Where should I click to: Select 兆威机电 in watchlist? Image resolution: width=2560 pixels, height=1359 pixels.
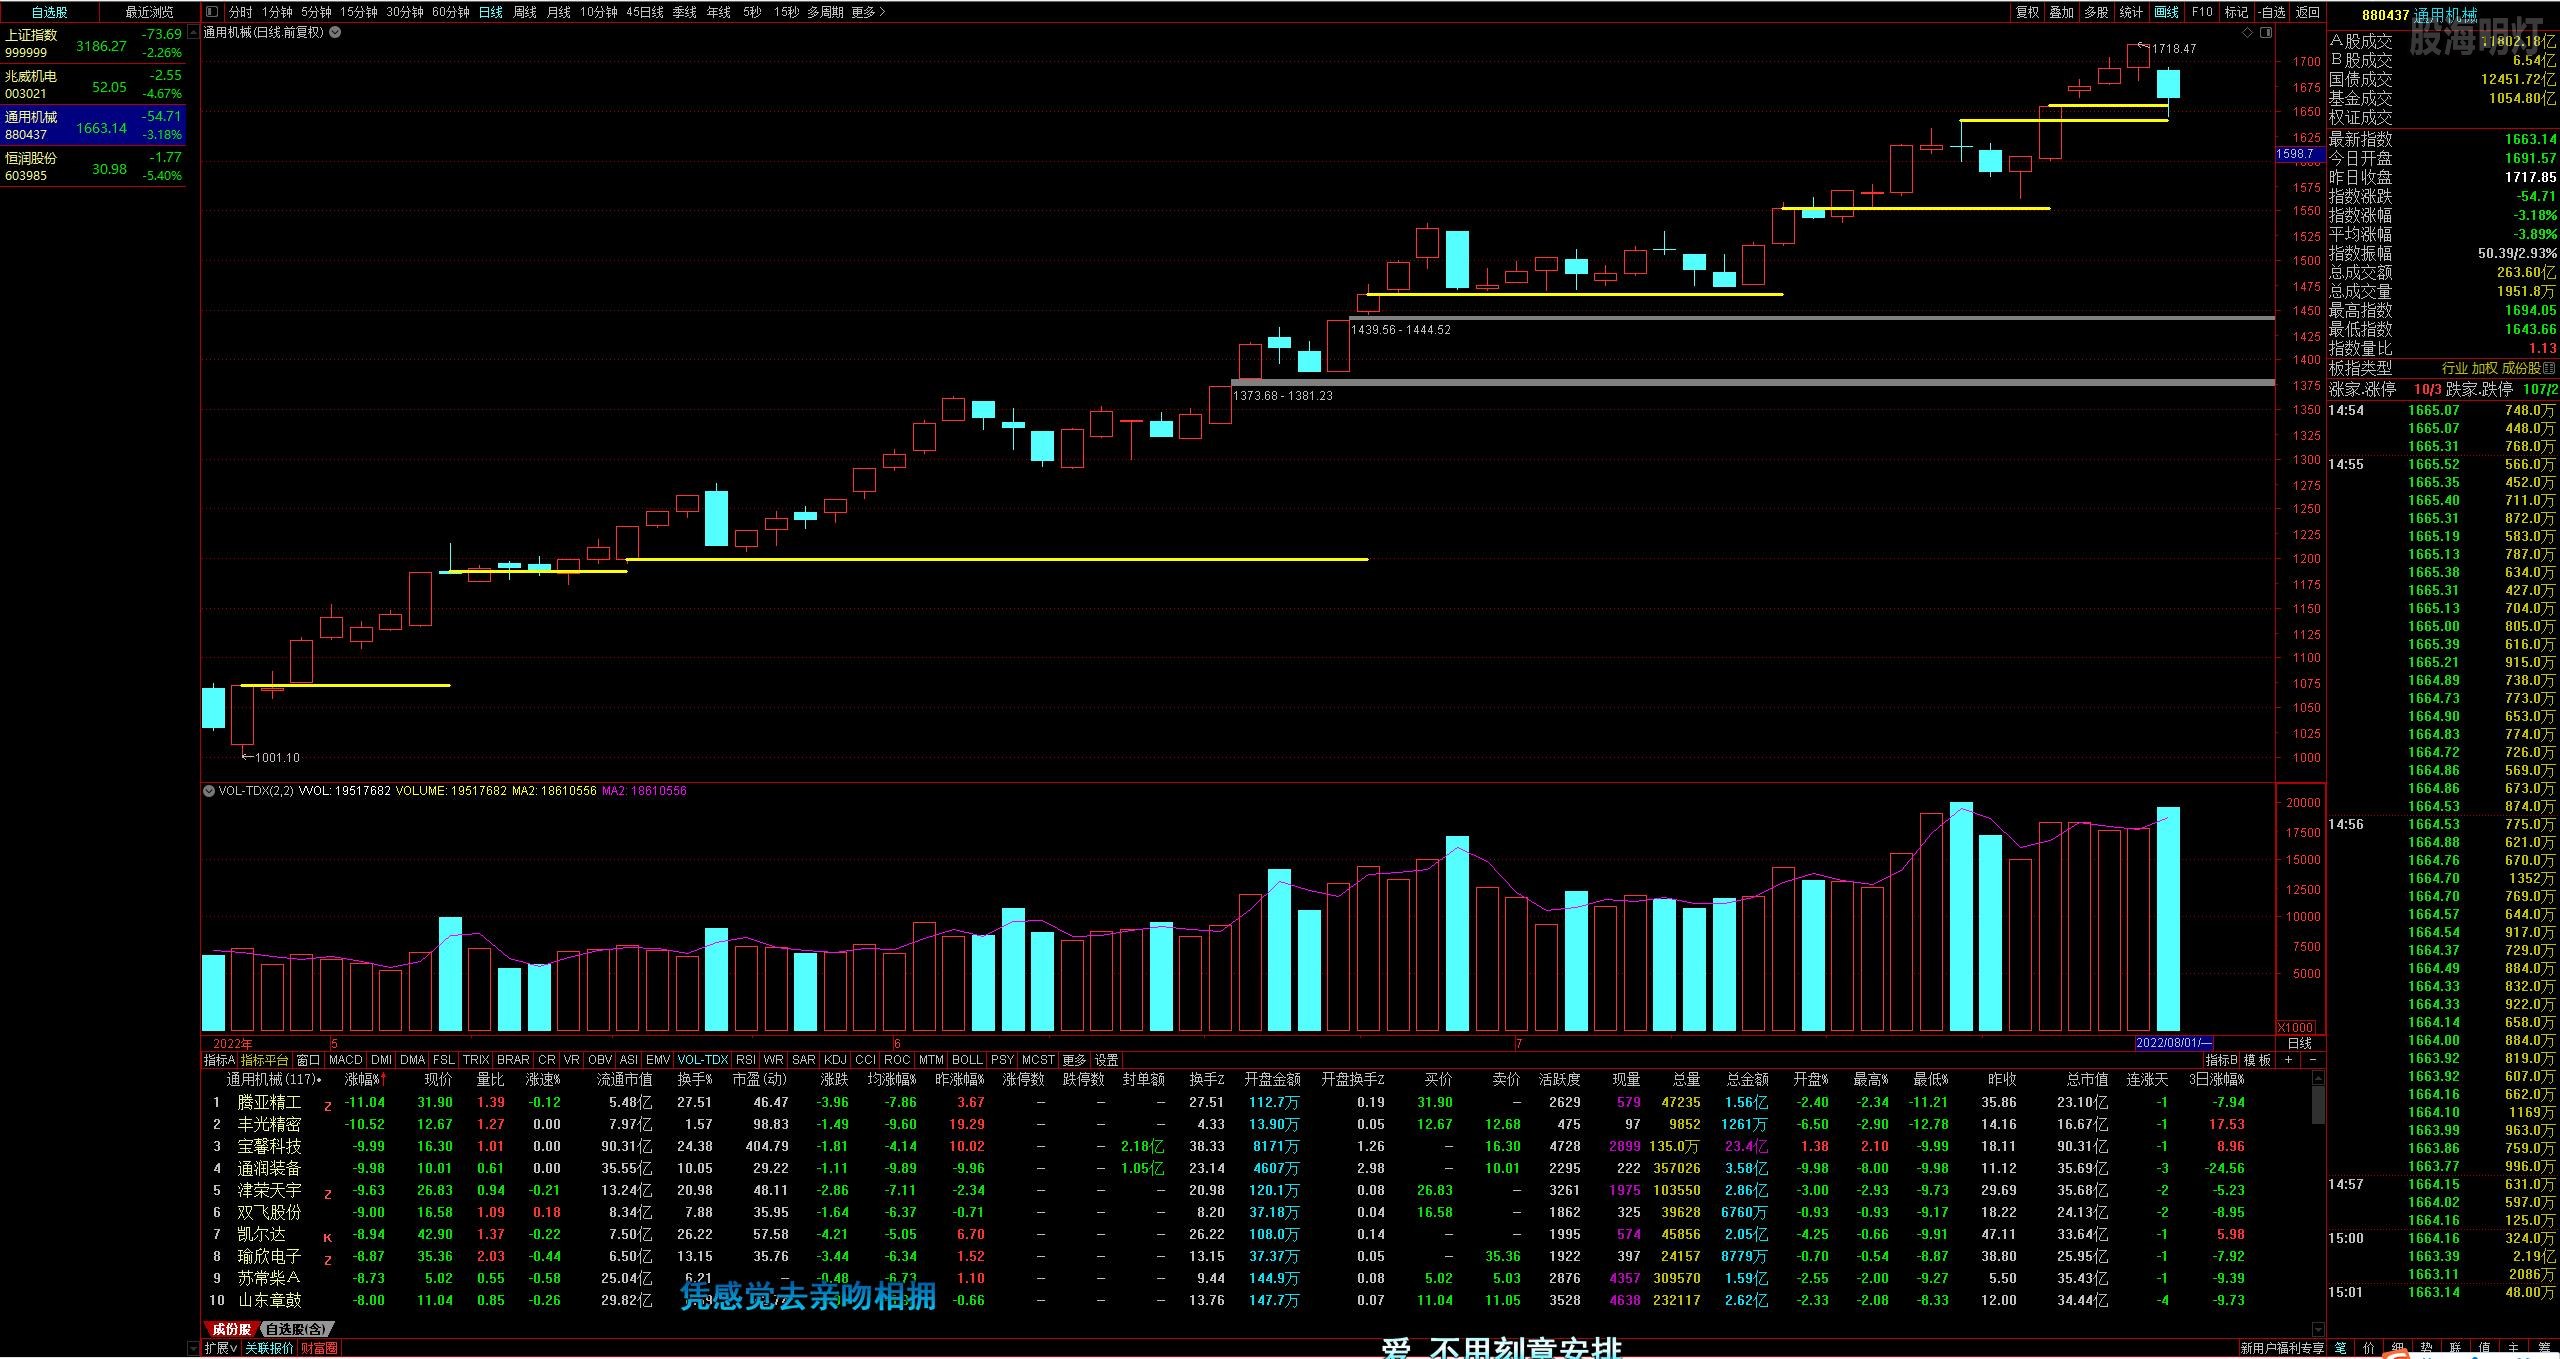pos(93,85)
